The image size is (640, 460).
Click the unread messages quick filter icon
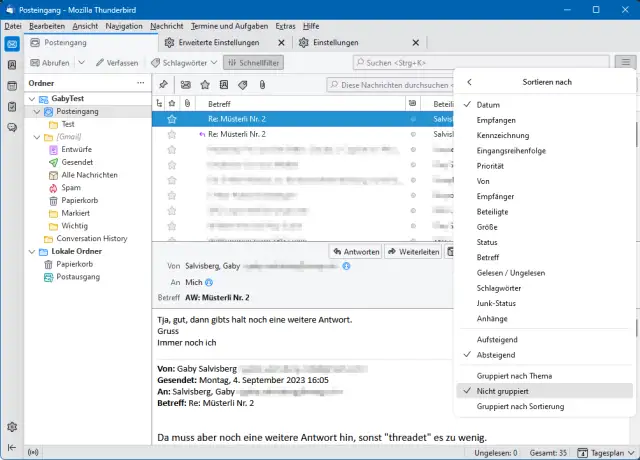tap(185, 85)
